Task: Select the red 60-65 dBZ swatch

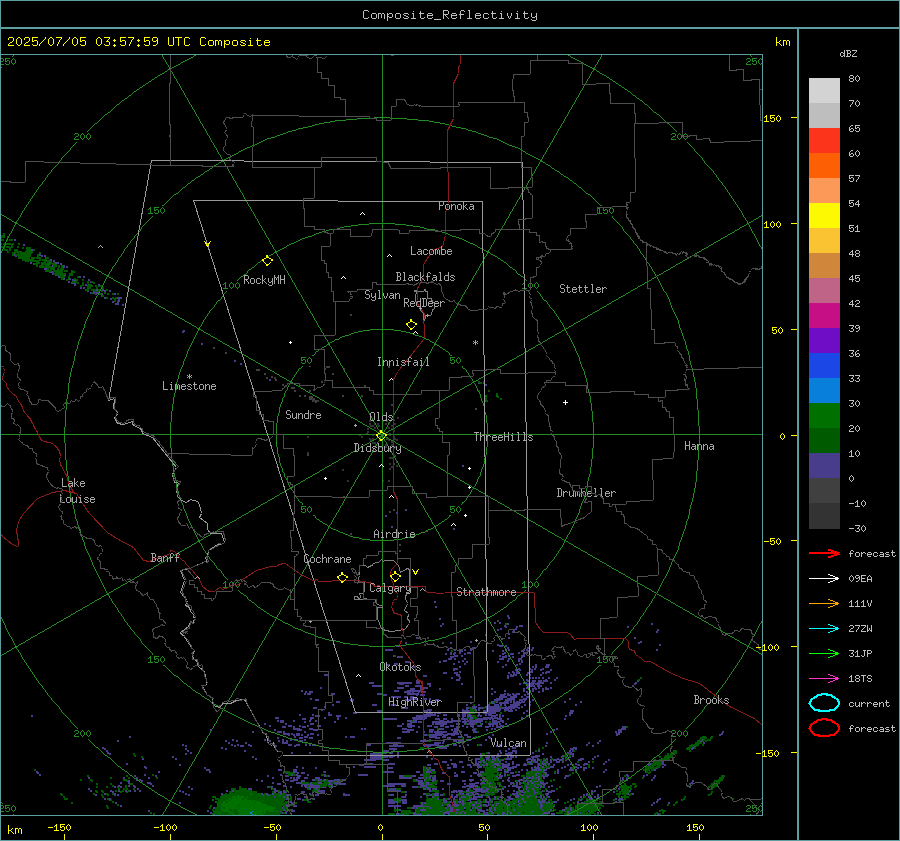Action: tap(824, 141)
